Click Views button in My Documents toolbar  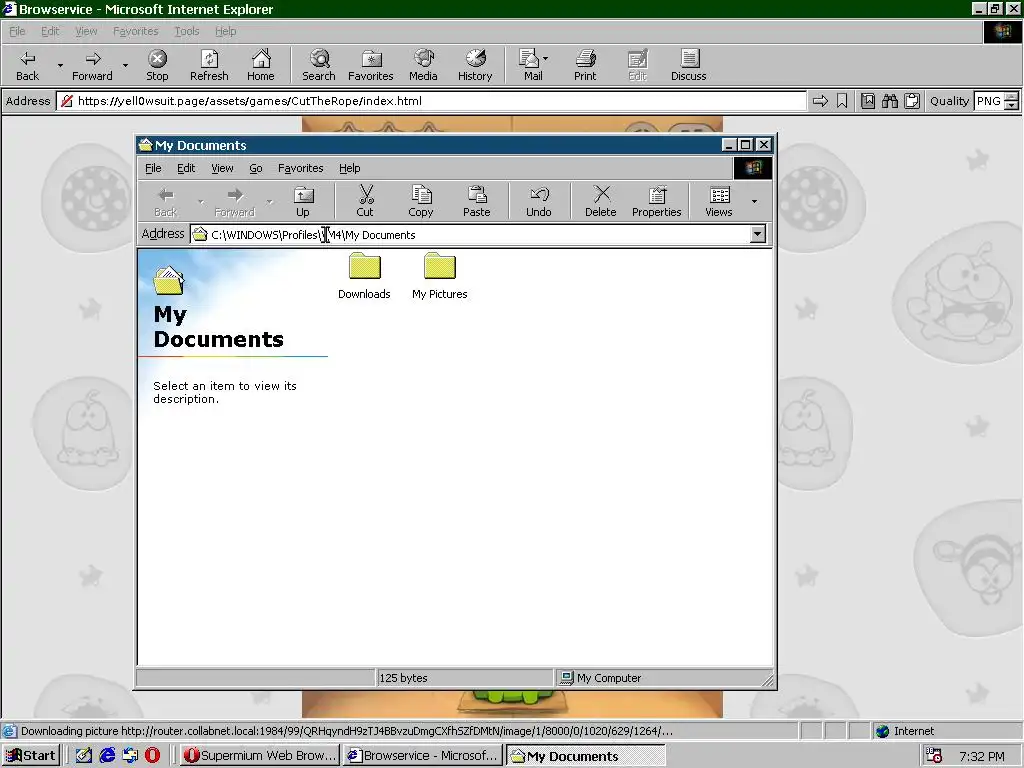[x=718, y=201]
